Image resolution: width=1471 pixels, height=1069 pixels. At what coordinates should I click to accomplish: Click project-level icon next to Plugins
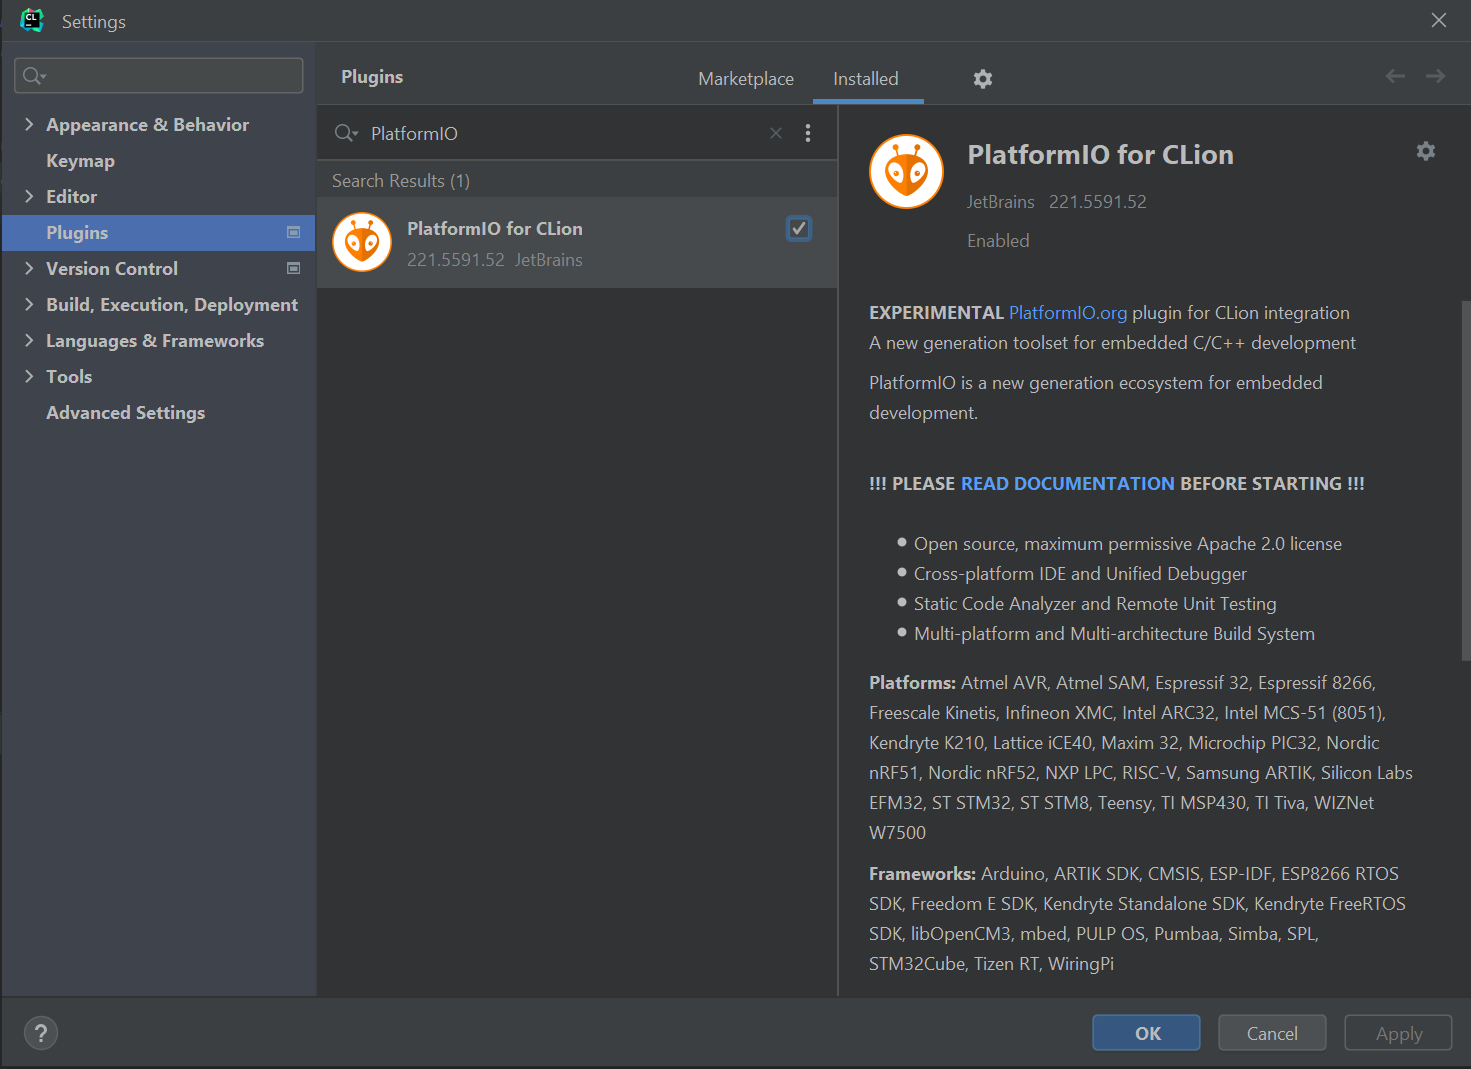(x=294, y=232)
